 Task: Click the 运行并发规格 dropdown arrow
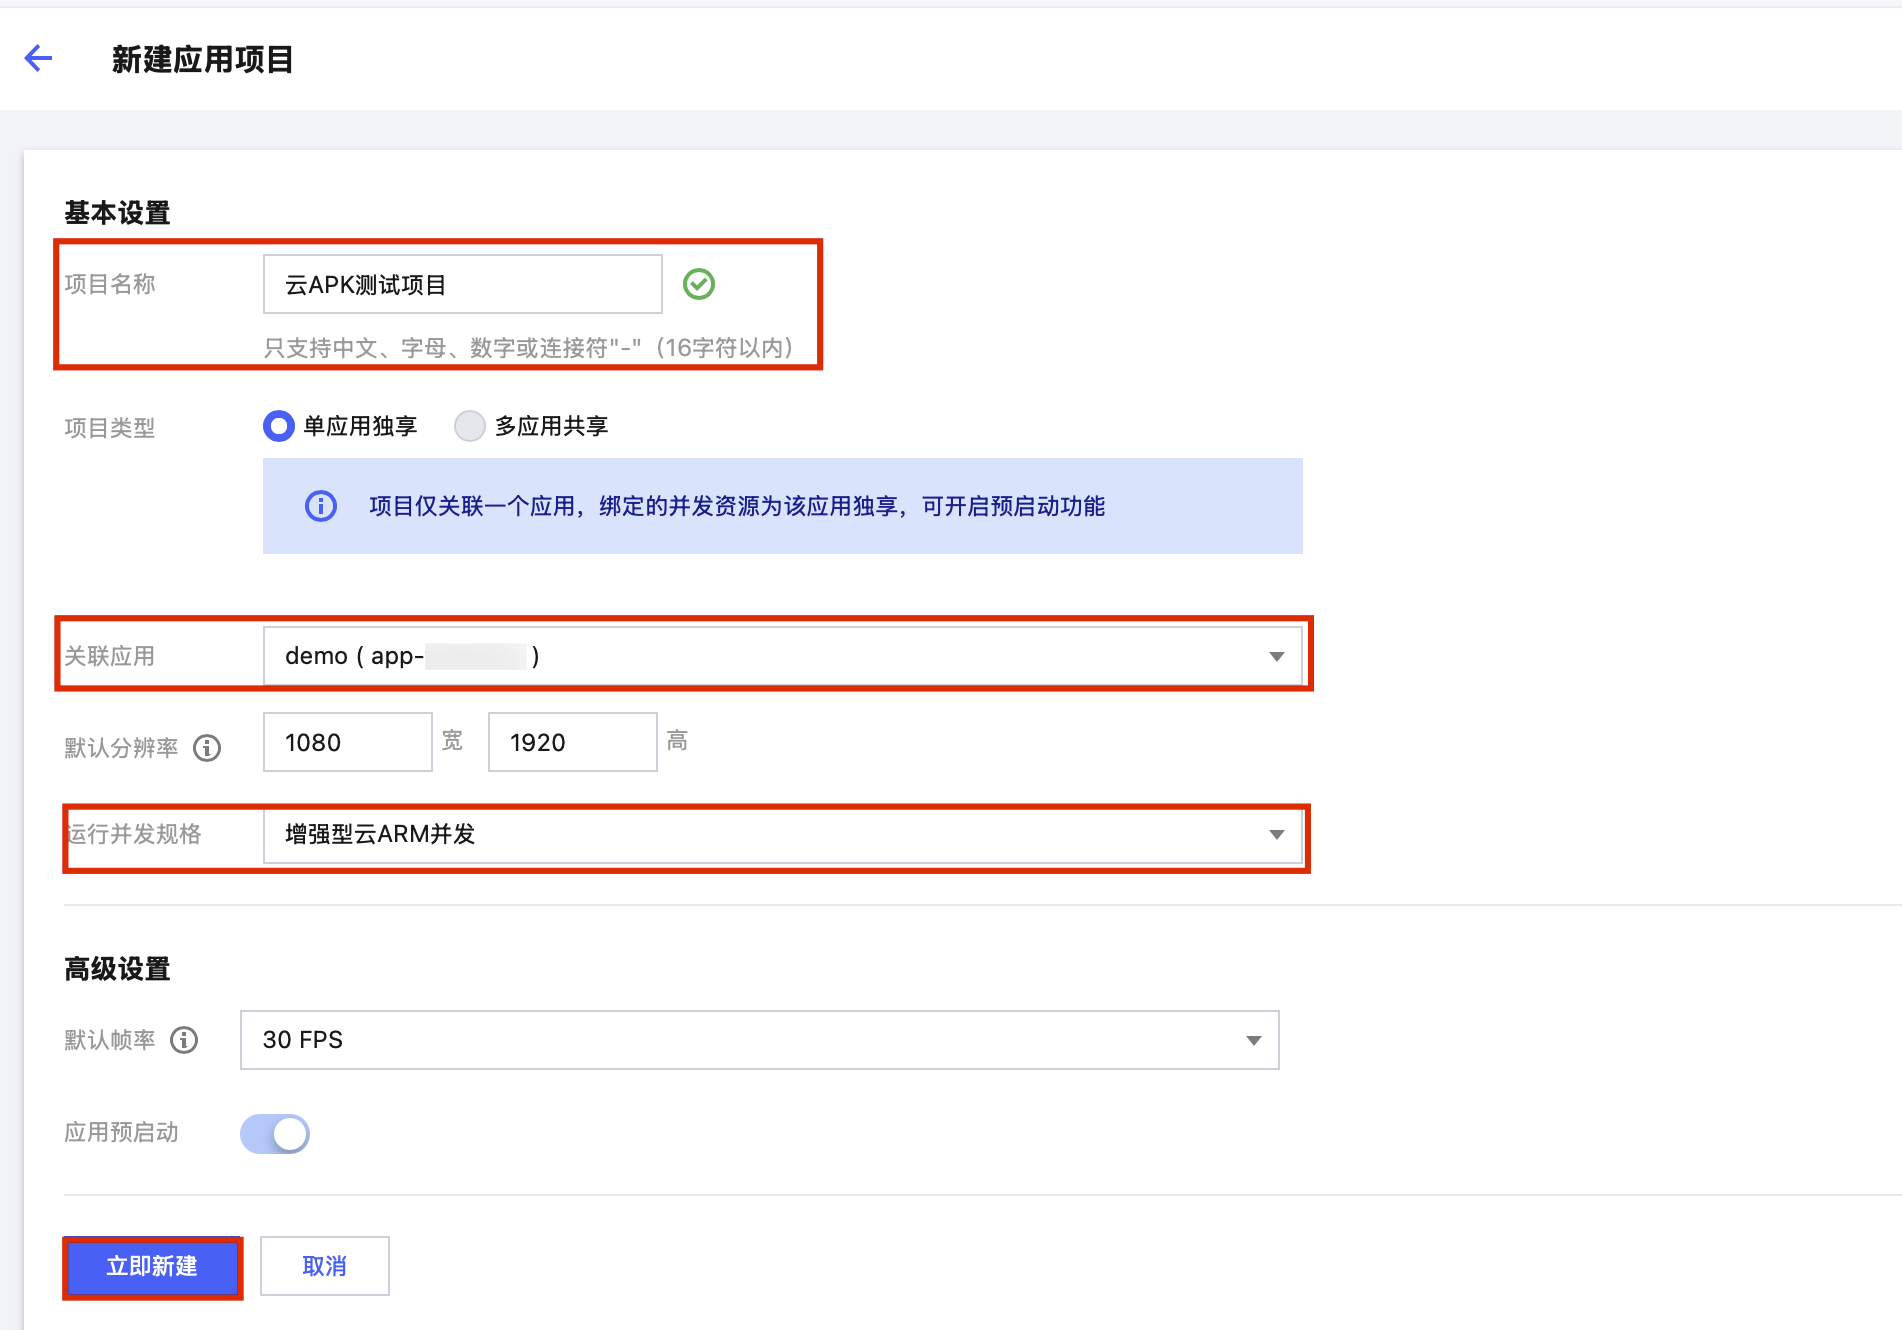(x=1276, y=835)
